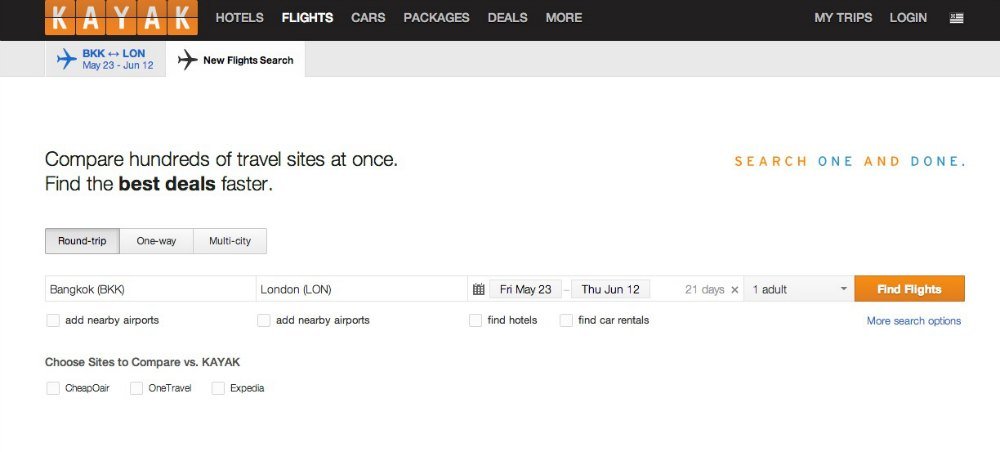Image resolution: width=1000 pixels, height=452 pixels.
Task: Click the Choose Sites to Compare vs. KAYAK heading
Action: tap(142, 362)
